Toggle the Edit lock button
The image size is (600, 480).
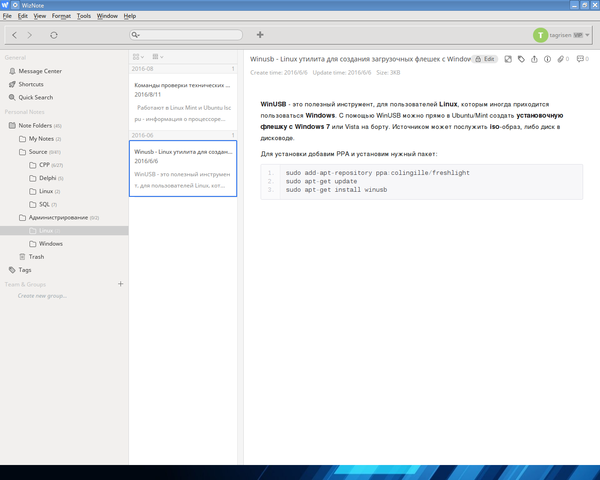(485, 59)
